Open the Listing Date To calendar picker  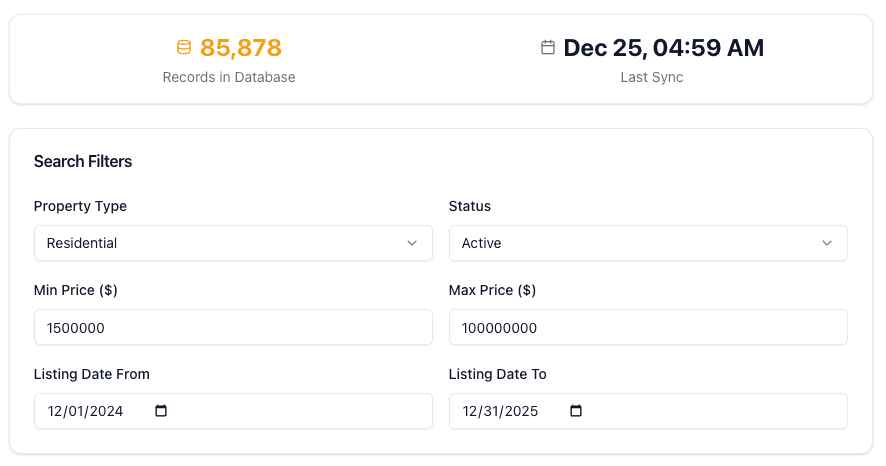point(575,411)
